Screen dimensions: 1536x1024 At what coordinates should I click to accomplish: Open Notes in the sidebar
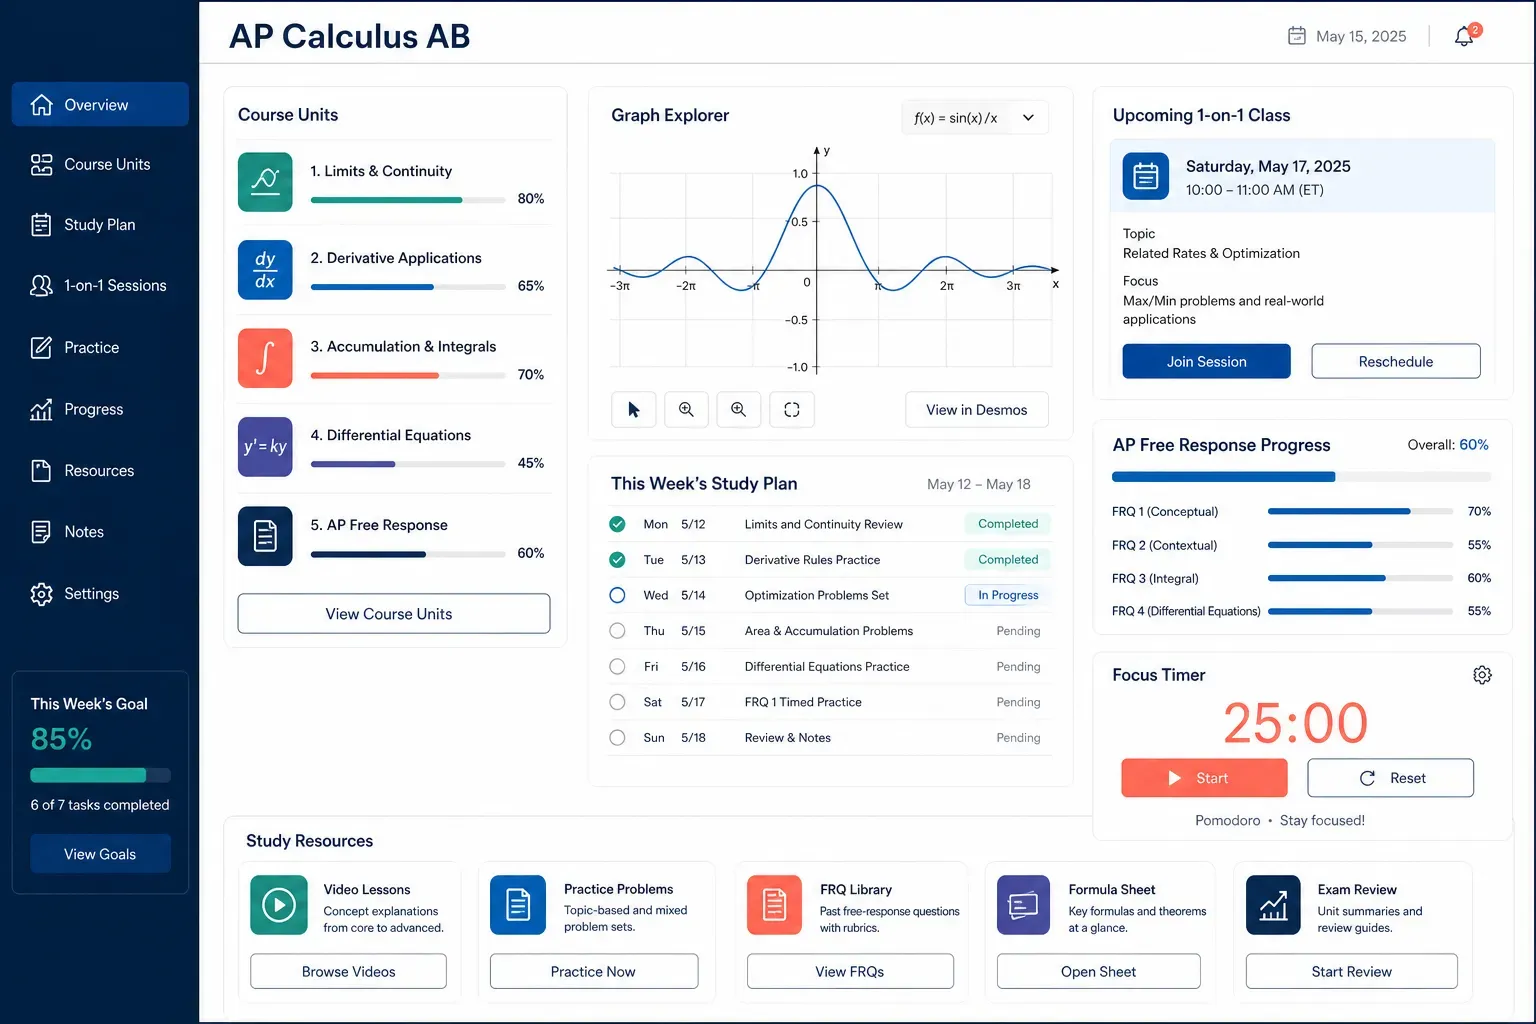click(x=100, y=532)
